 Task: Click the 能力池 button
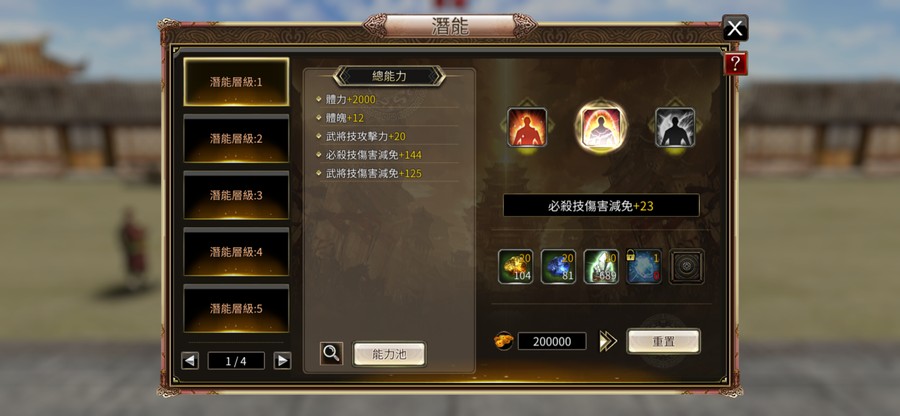[x=389, y=354]
